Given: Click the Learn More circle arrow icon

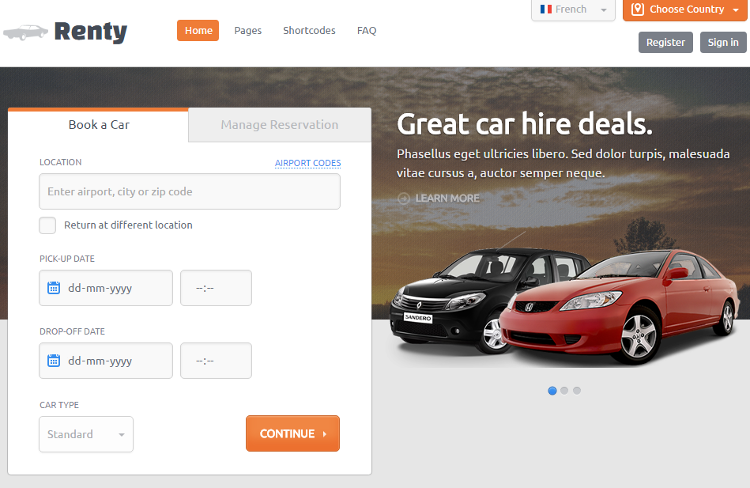Looking at the screenshot, I should (404, 198).
